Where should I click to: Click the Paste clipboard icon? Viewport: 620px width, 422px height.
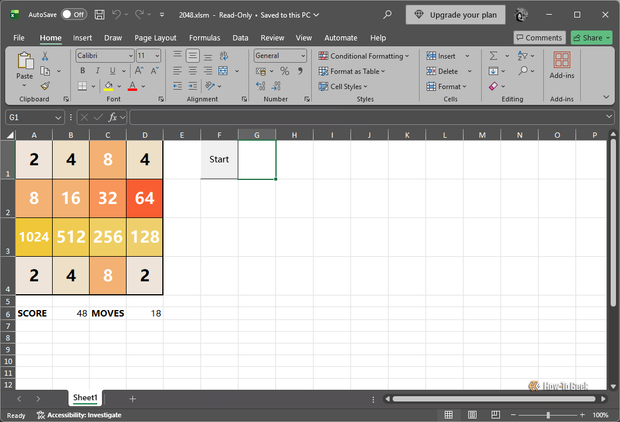25,61
